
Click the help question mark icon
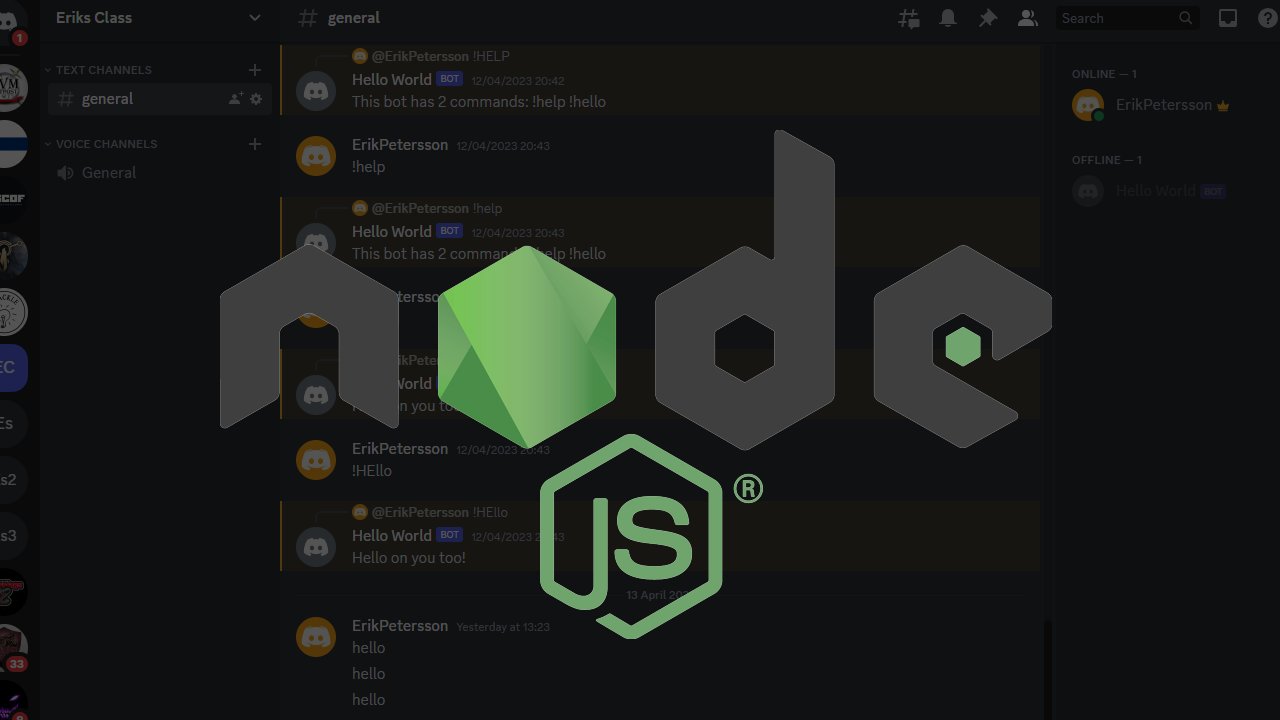pos(1266,18)
